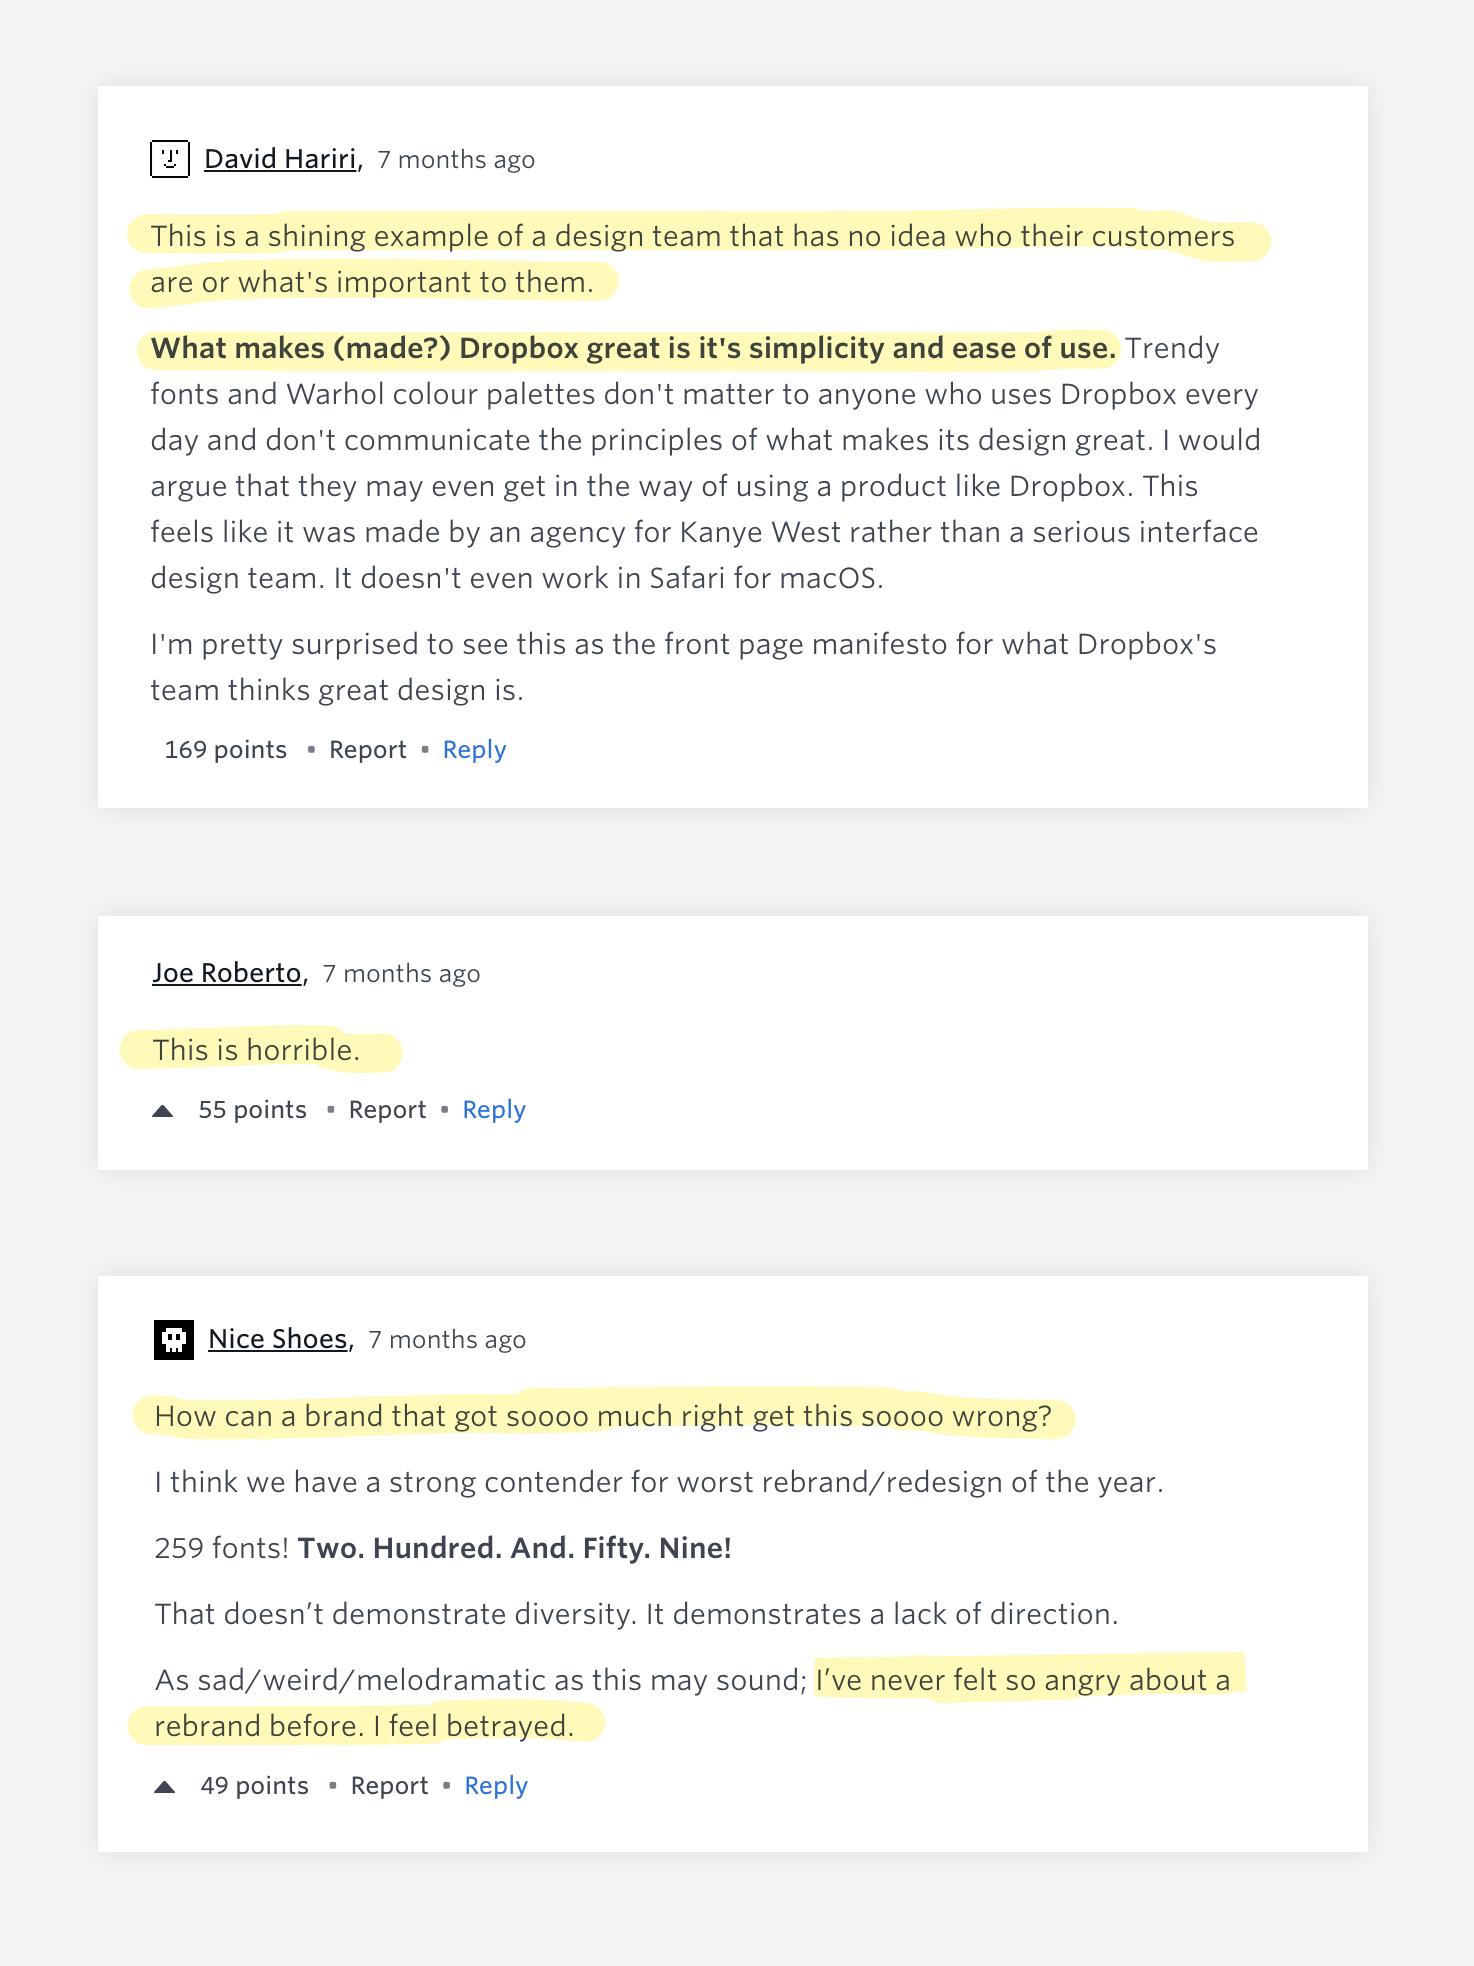The width and height of the screenshot is (1474, 1966).
Task: Click the highlighted "How can a brand" question
Action: point(603,1416)
